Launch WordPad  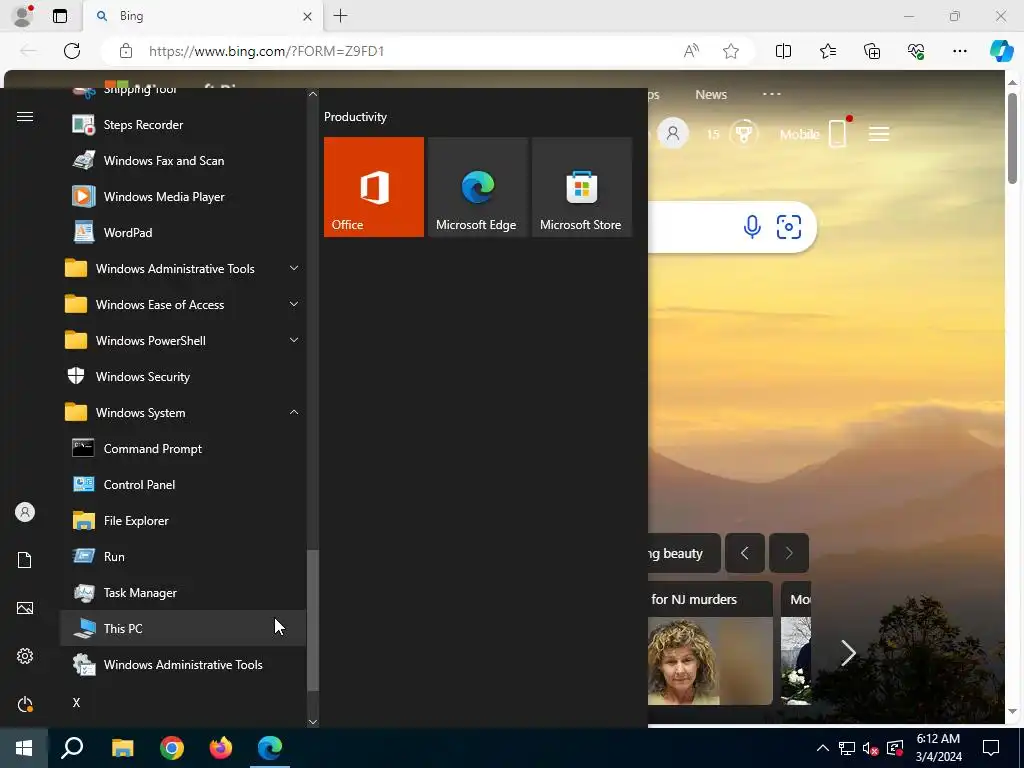pos(183,232)
